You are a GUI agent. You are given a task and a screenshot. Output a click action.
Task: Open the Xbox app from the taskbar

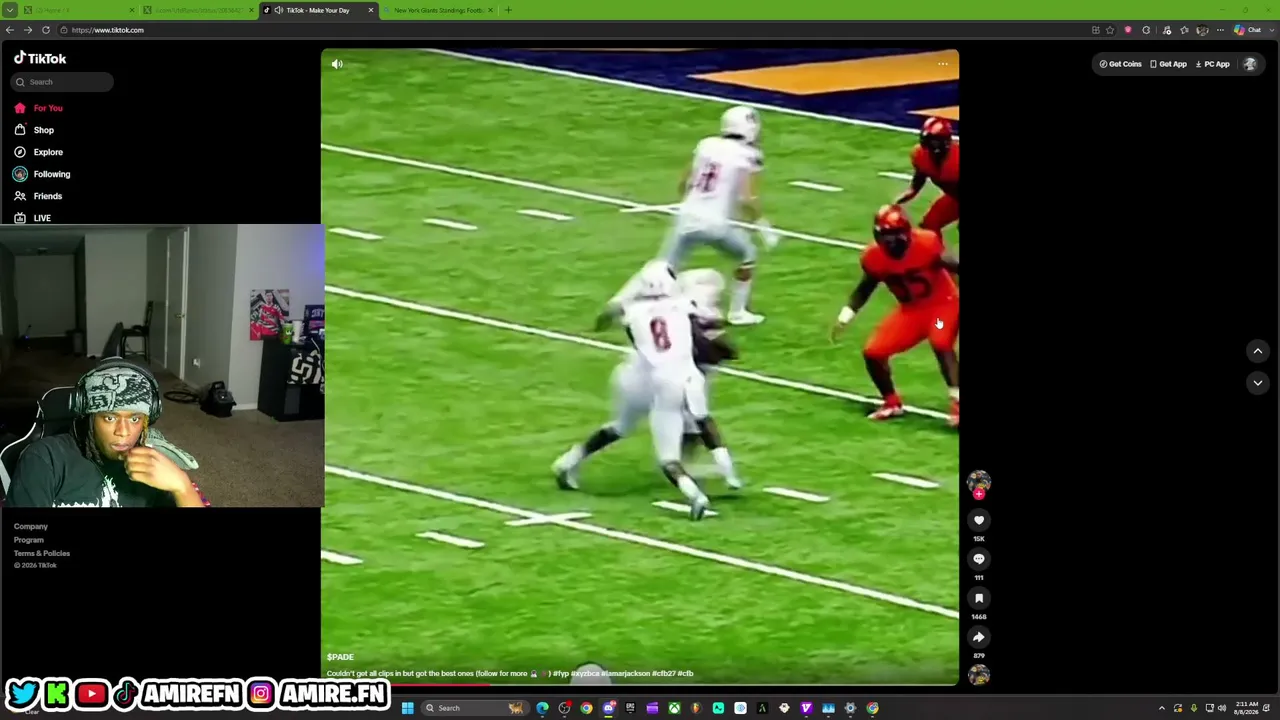point(674,708)
